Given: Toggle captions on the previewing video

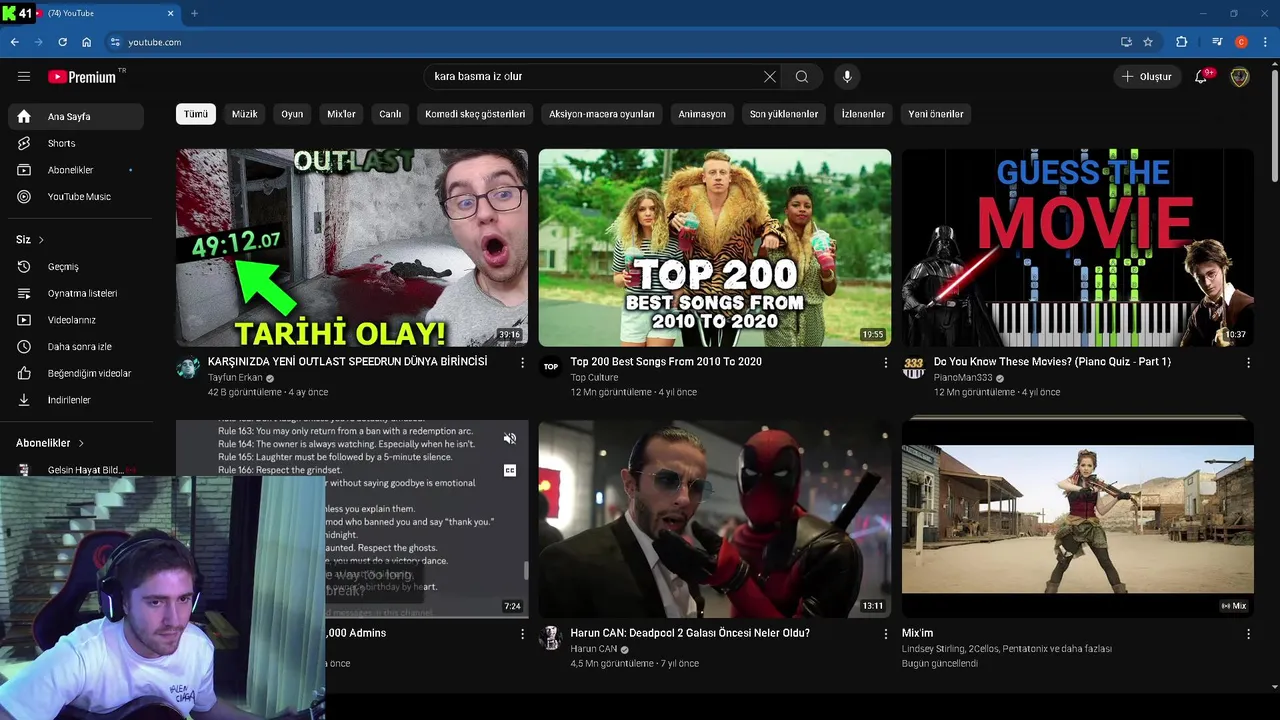Looking at the screenshot, I should (510, 470).
